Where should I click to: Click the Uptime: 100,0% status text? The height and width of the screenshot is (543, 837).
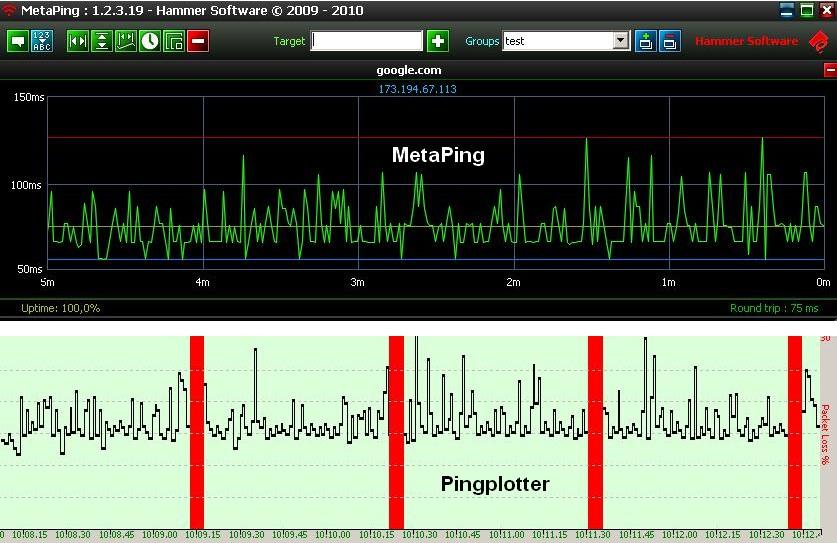tap(60, 308)
